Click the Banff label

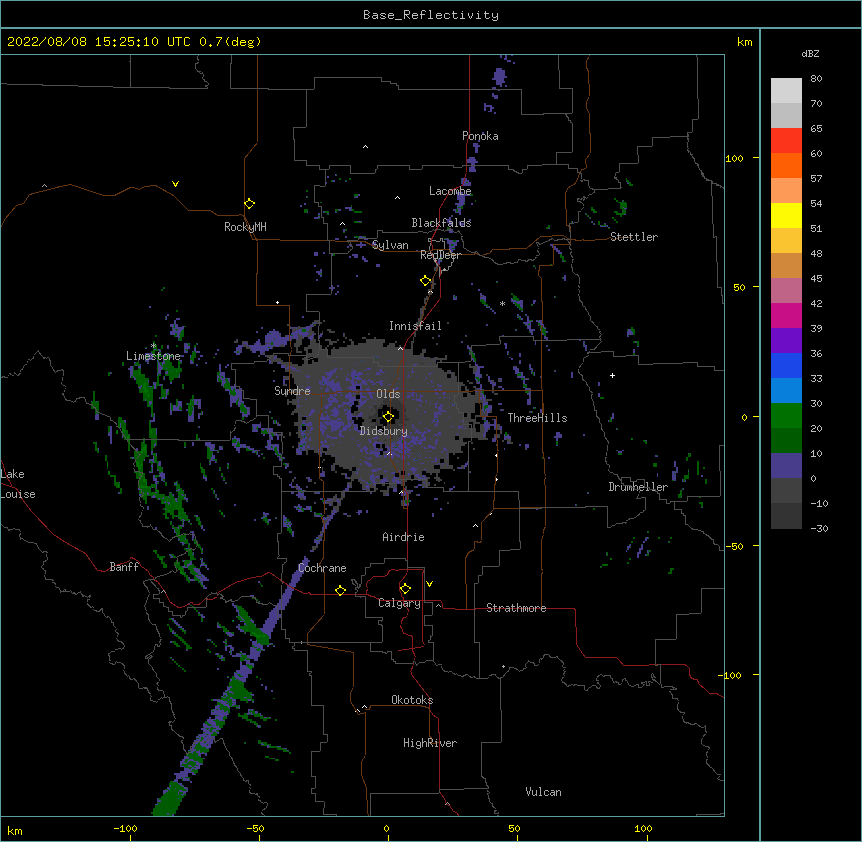[124, 567]
